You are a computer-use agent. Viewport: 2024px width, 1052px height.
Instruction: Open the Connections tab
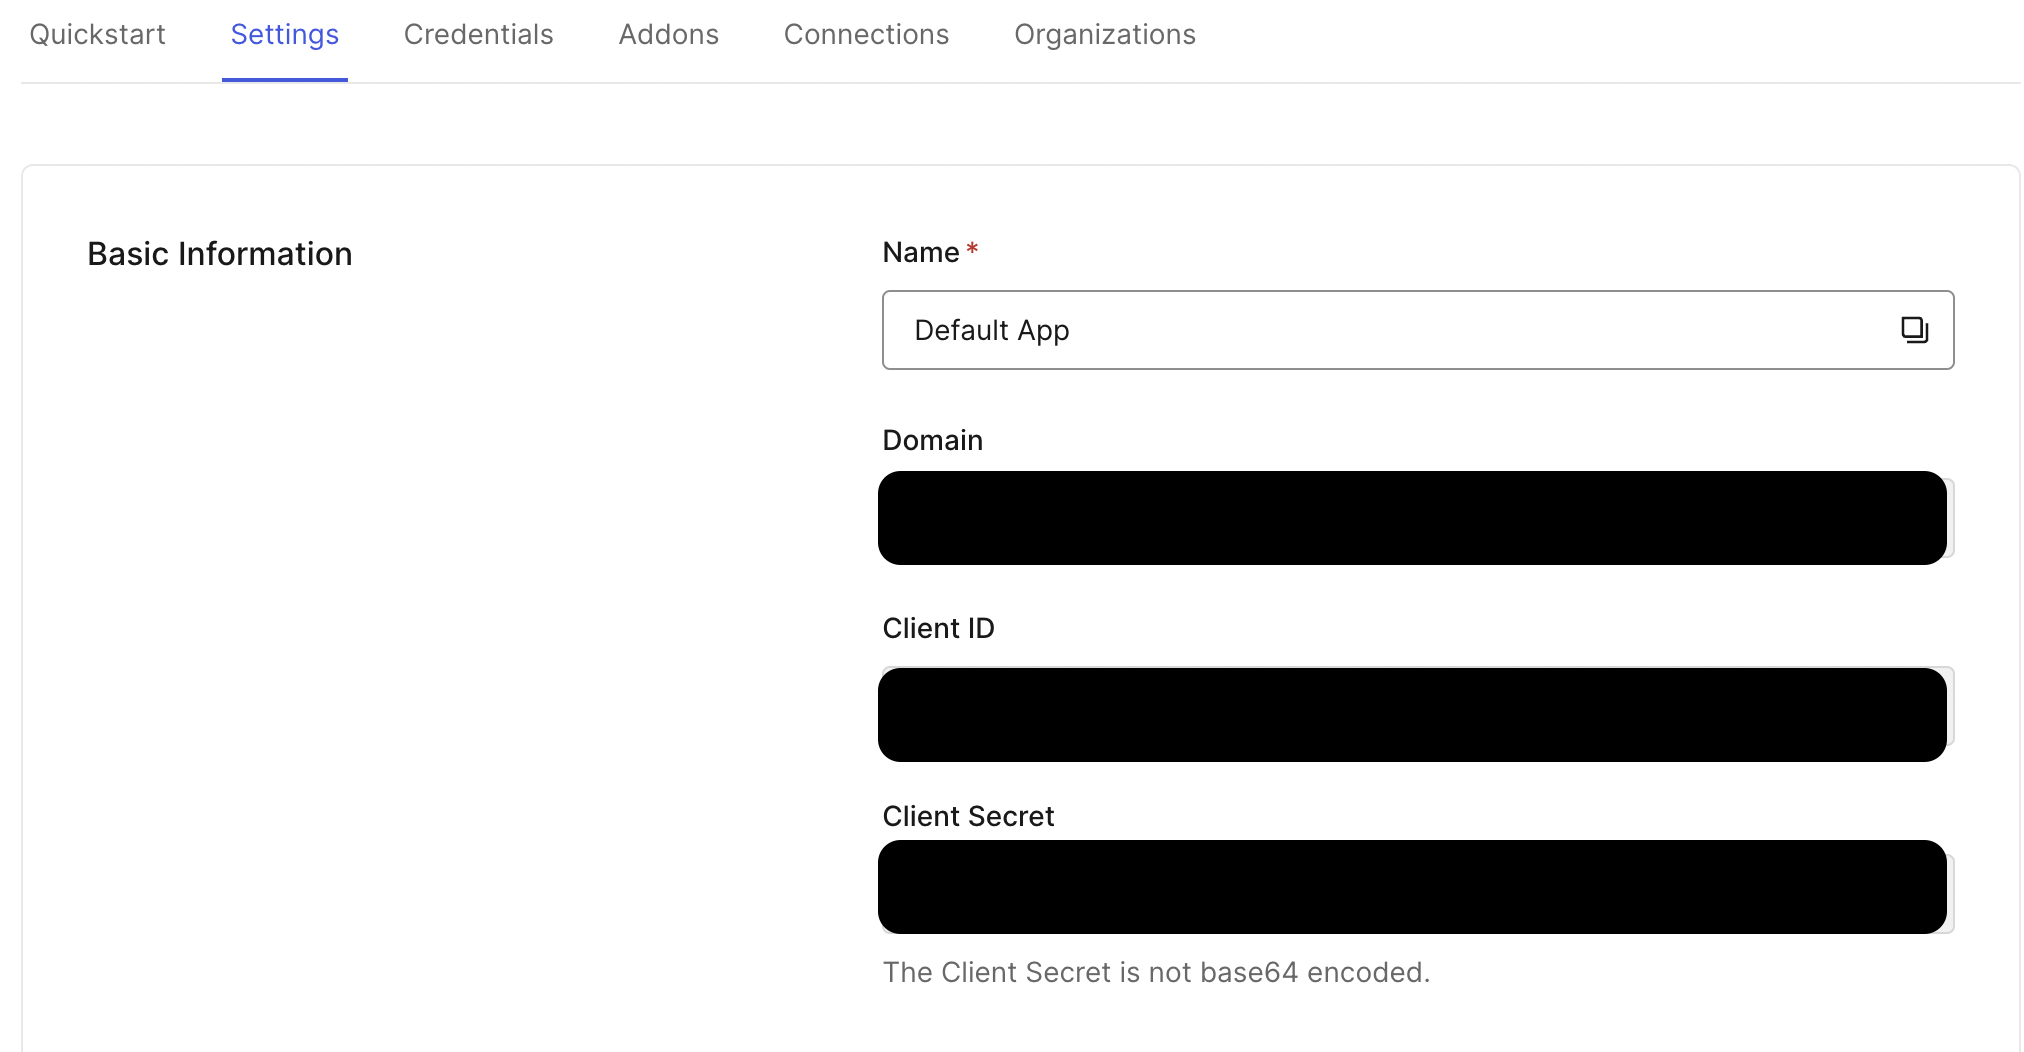coord(866,35)
